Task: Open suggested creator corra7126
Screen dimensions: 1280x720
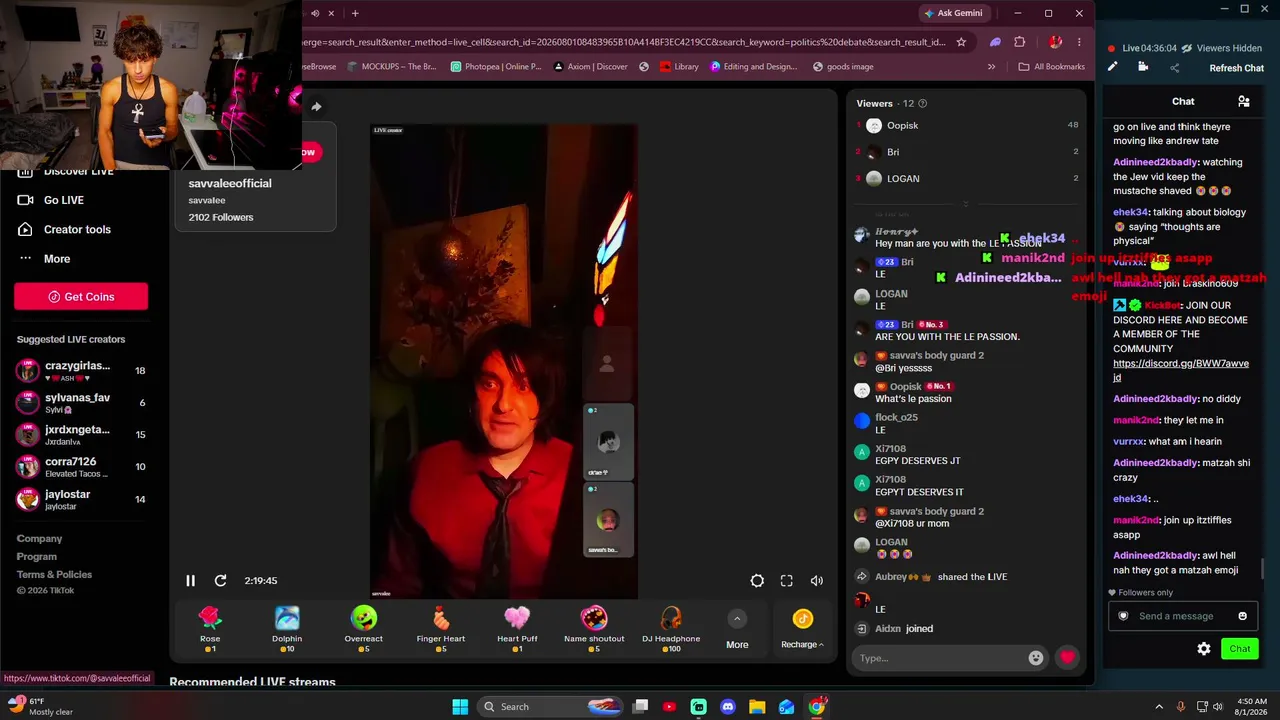Action: tap(80, 467)
